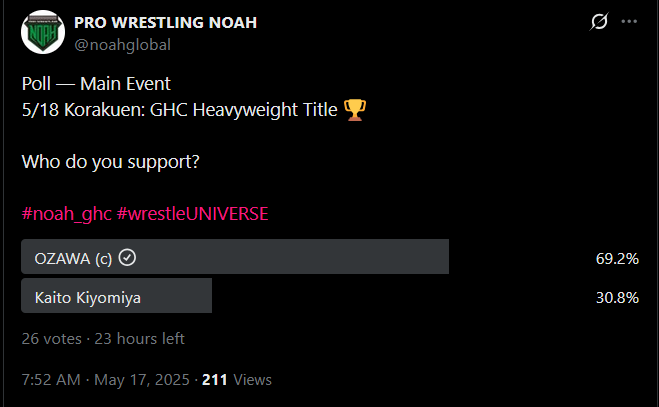Click the 26 votes count
The height and width of the screenshot is (407, 659).
click(x=49, y=339)
